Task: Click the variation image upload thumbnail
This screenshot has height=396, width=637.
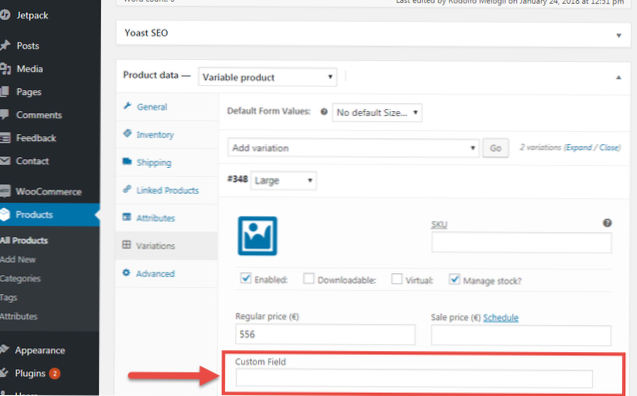Action: point(257,236)
